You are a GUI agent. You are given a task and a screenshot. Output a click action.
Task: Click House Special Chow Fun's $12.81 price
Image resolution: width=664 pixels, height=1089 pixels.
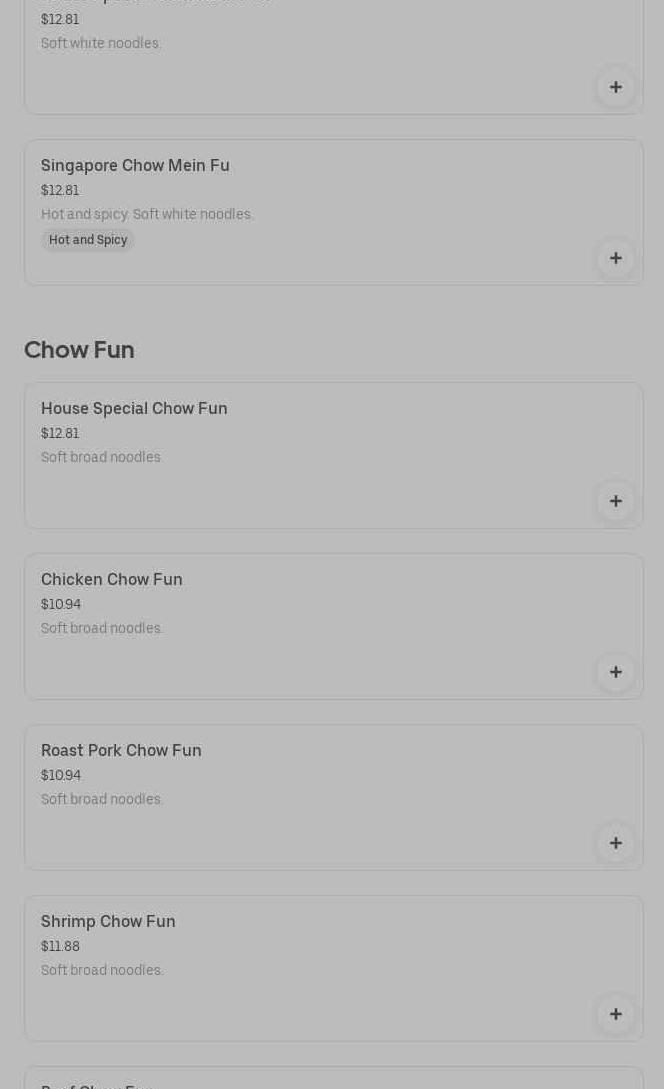(x=60, y=434)
